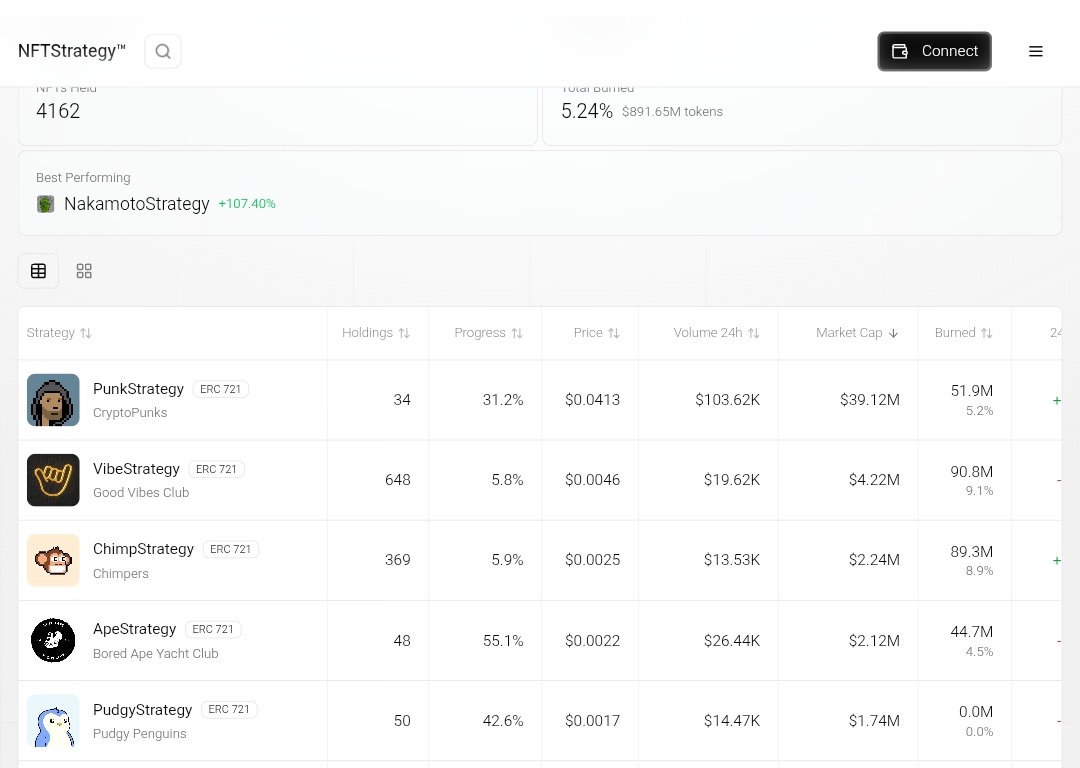
Task: Click the $891.65M tokens text
Action: tap(672, 112)
